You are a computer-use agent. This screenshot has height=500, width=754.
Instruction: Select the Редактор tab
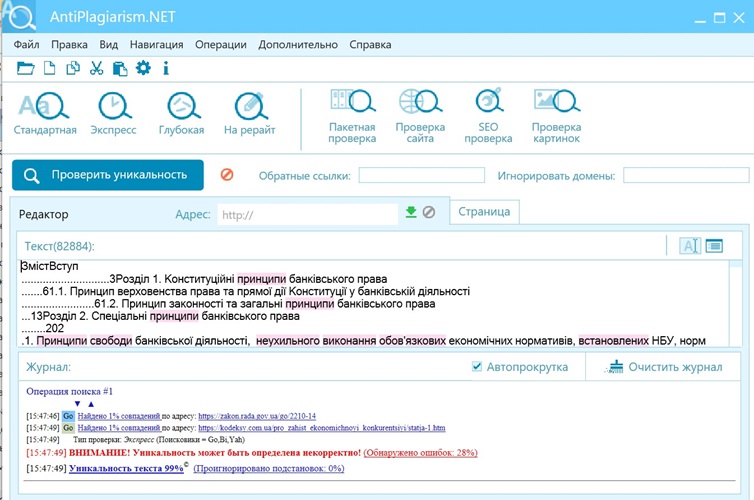(44, 214)
